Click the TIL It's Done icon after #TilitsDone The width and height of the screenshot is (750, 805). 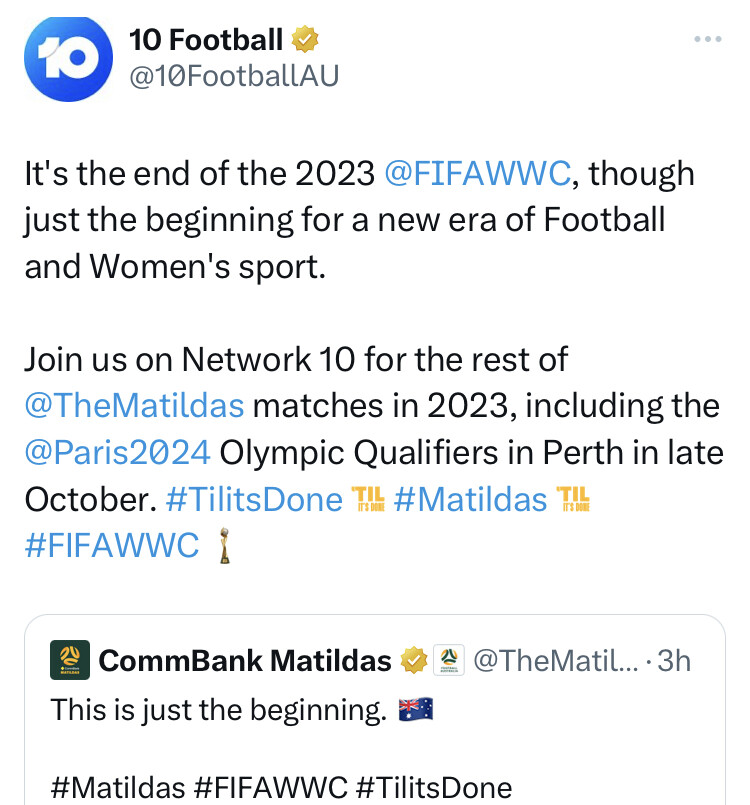click(x=369, y=498)
